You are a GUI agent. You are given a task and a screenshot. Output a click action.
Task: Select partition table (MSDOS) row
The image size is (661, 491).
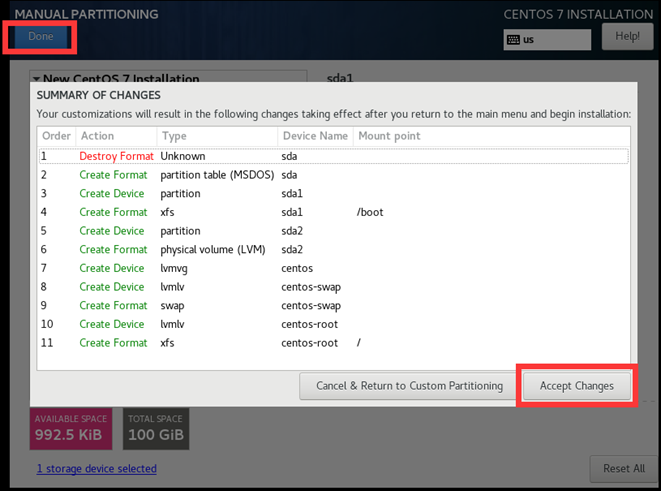(333, 175)
